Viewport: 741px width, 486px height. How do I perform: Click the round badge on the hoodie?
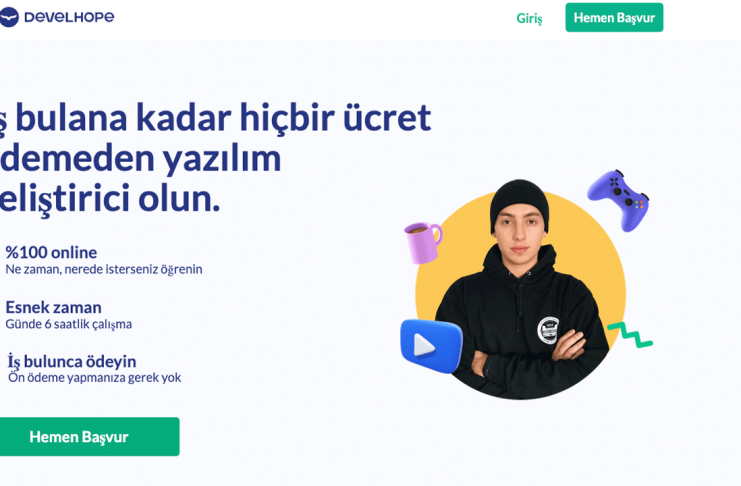tap(548, 330)
